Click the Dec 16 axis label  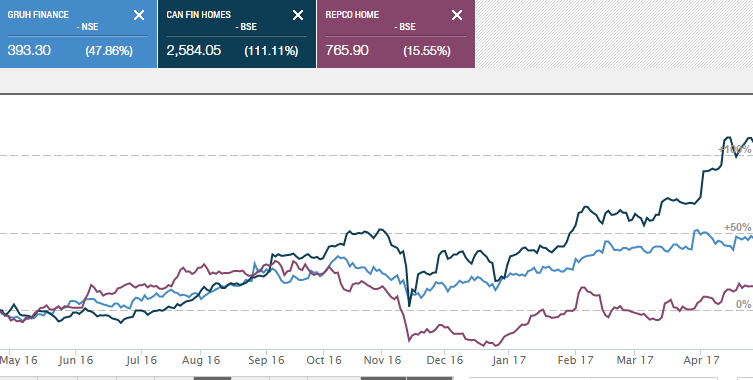coord(445,360)
